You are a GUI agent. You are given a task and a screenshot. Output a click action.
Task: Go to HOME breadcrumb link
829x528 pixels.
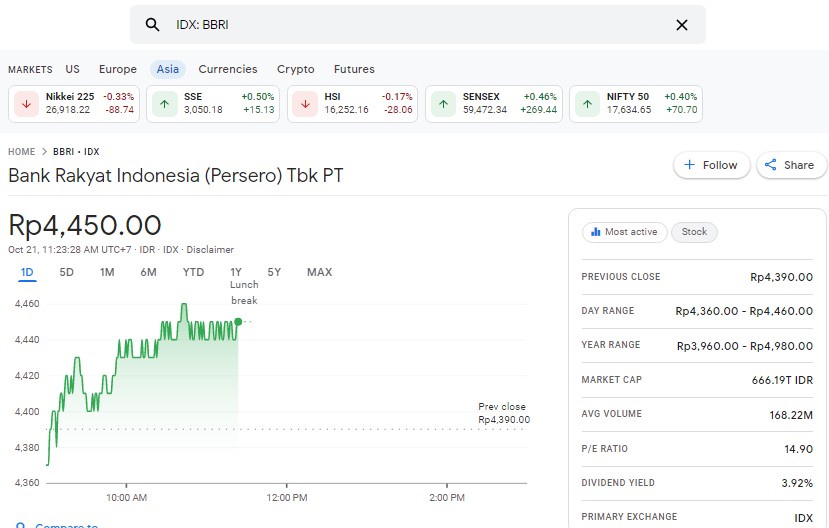[22, 152]
